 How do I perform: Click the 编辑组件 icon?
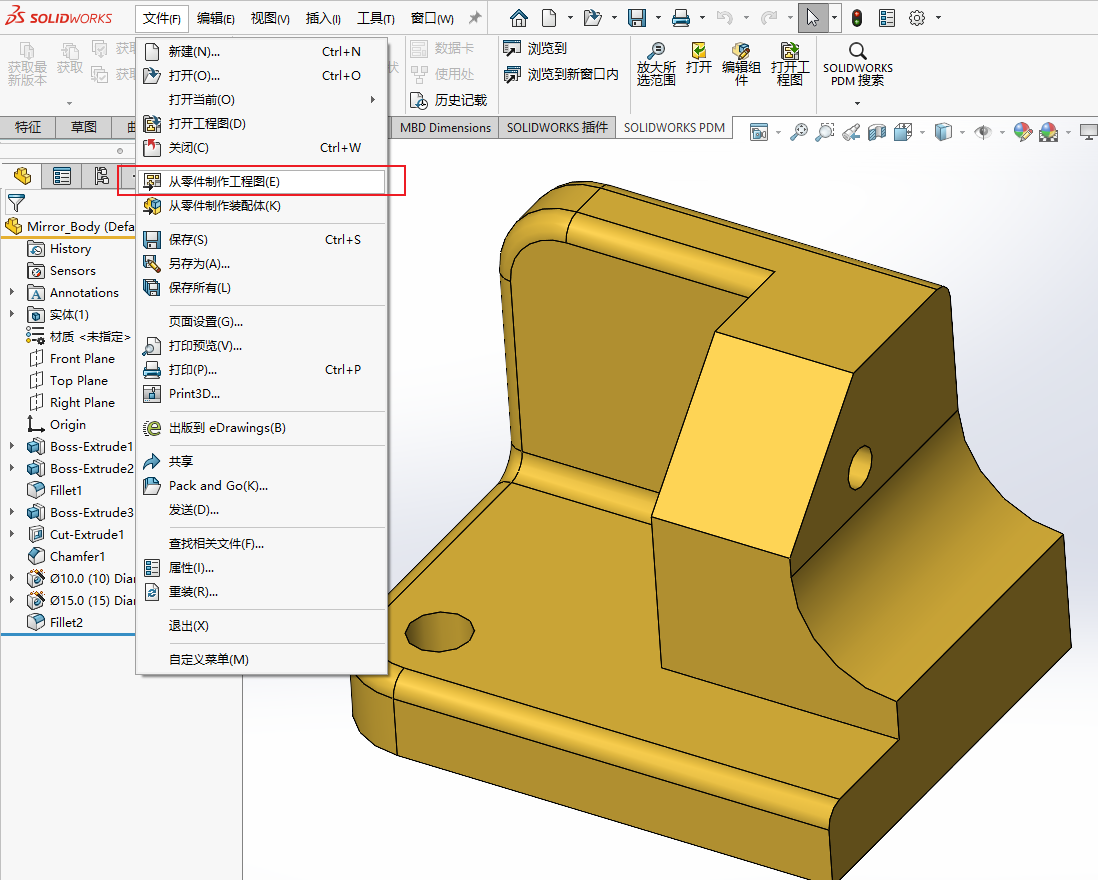pyautogui.click(x=741, y=64)
